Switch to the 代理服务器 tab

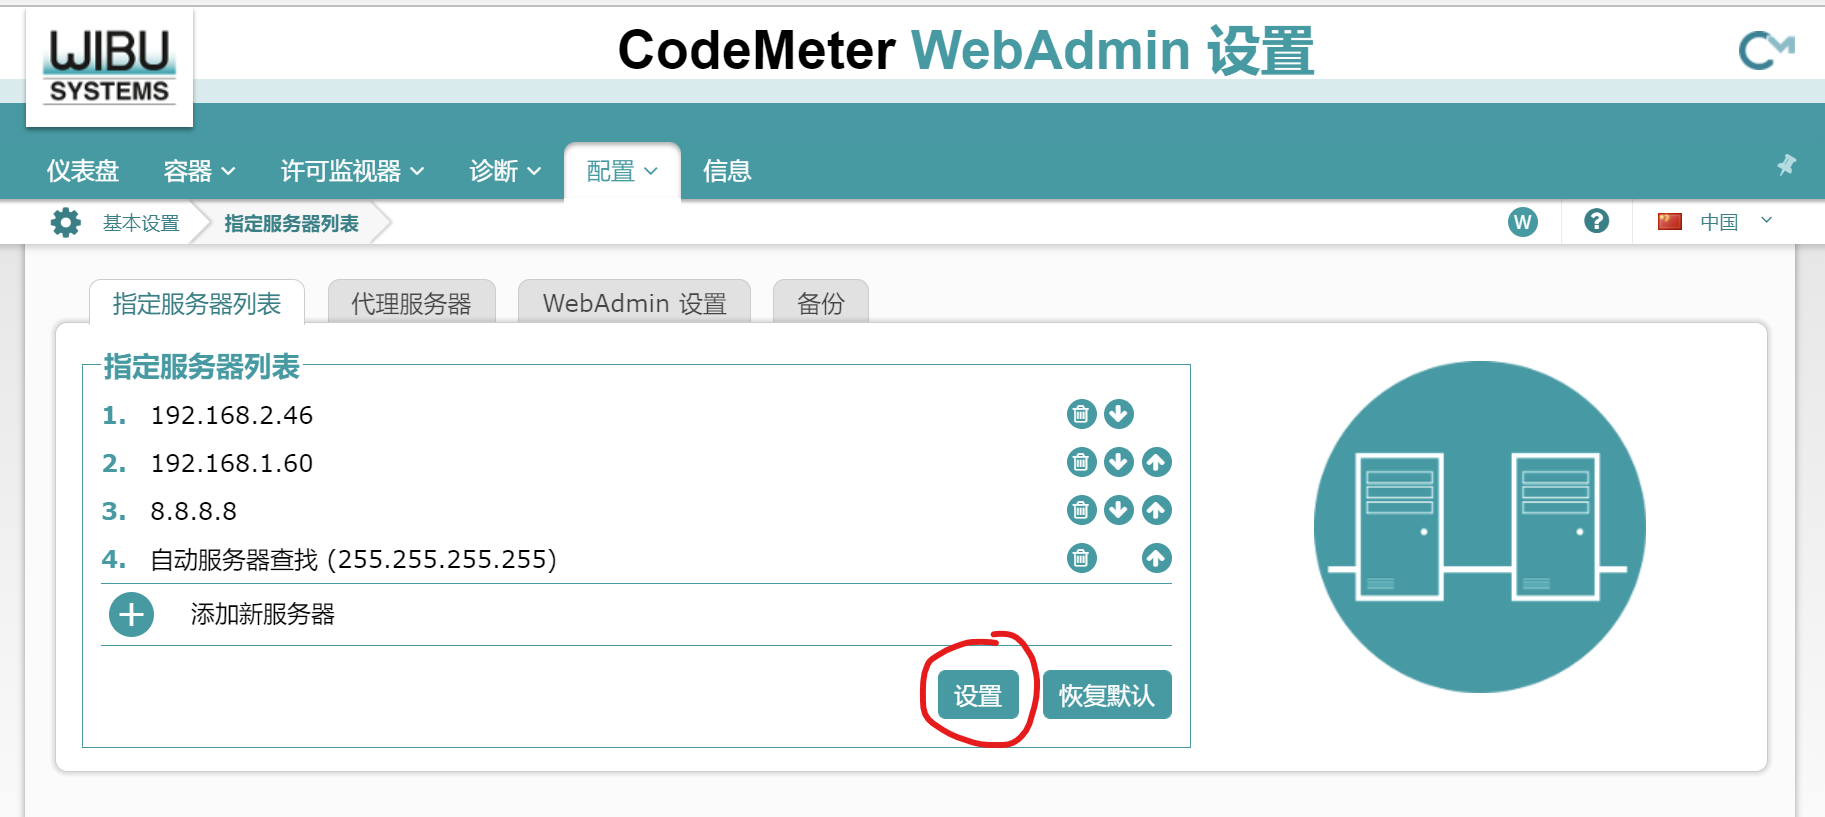tap(411, 304)
